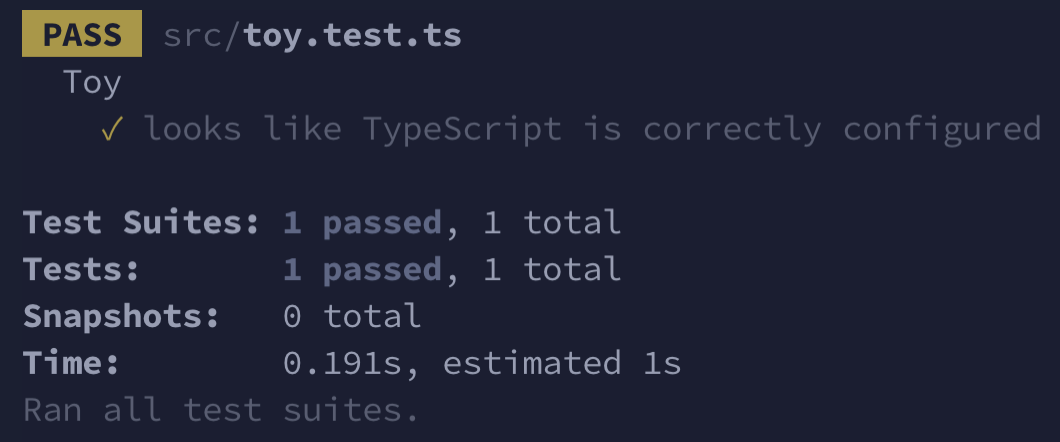This screenshot has height=442, width=1060.
Task: Click the estimated 1s text
Action: [x=562, y=364]
